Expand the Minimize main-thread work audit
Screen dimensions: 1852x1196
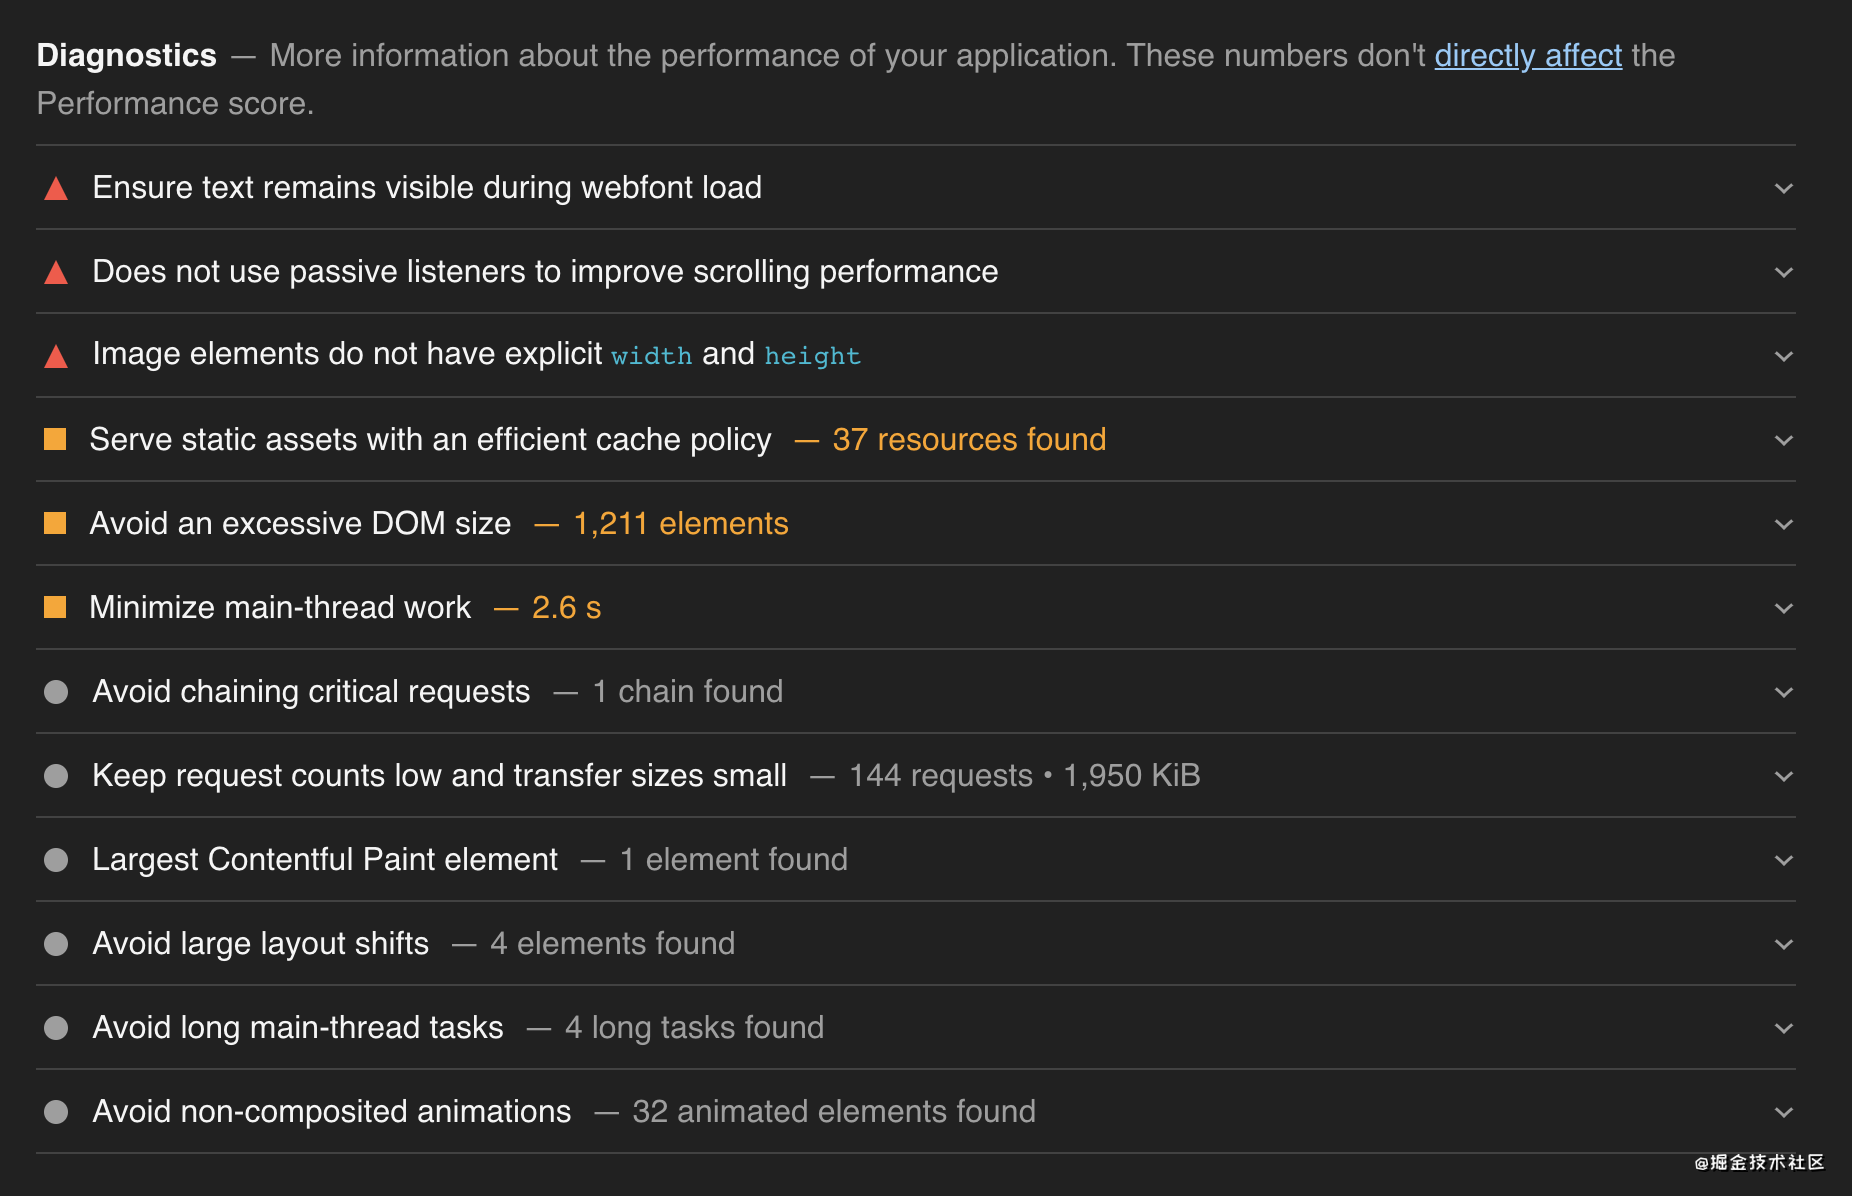pos(1784,607)
